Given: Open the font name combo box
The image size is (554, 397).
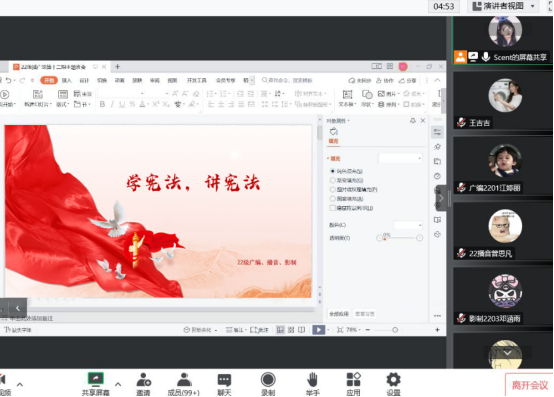Looking at the screenshot, I should 121,94.
